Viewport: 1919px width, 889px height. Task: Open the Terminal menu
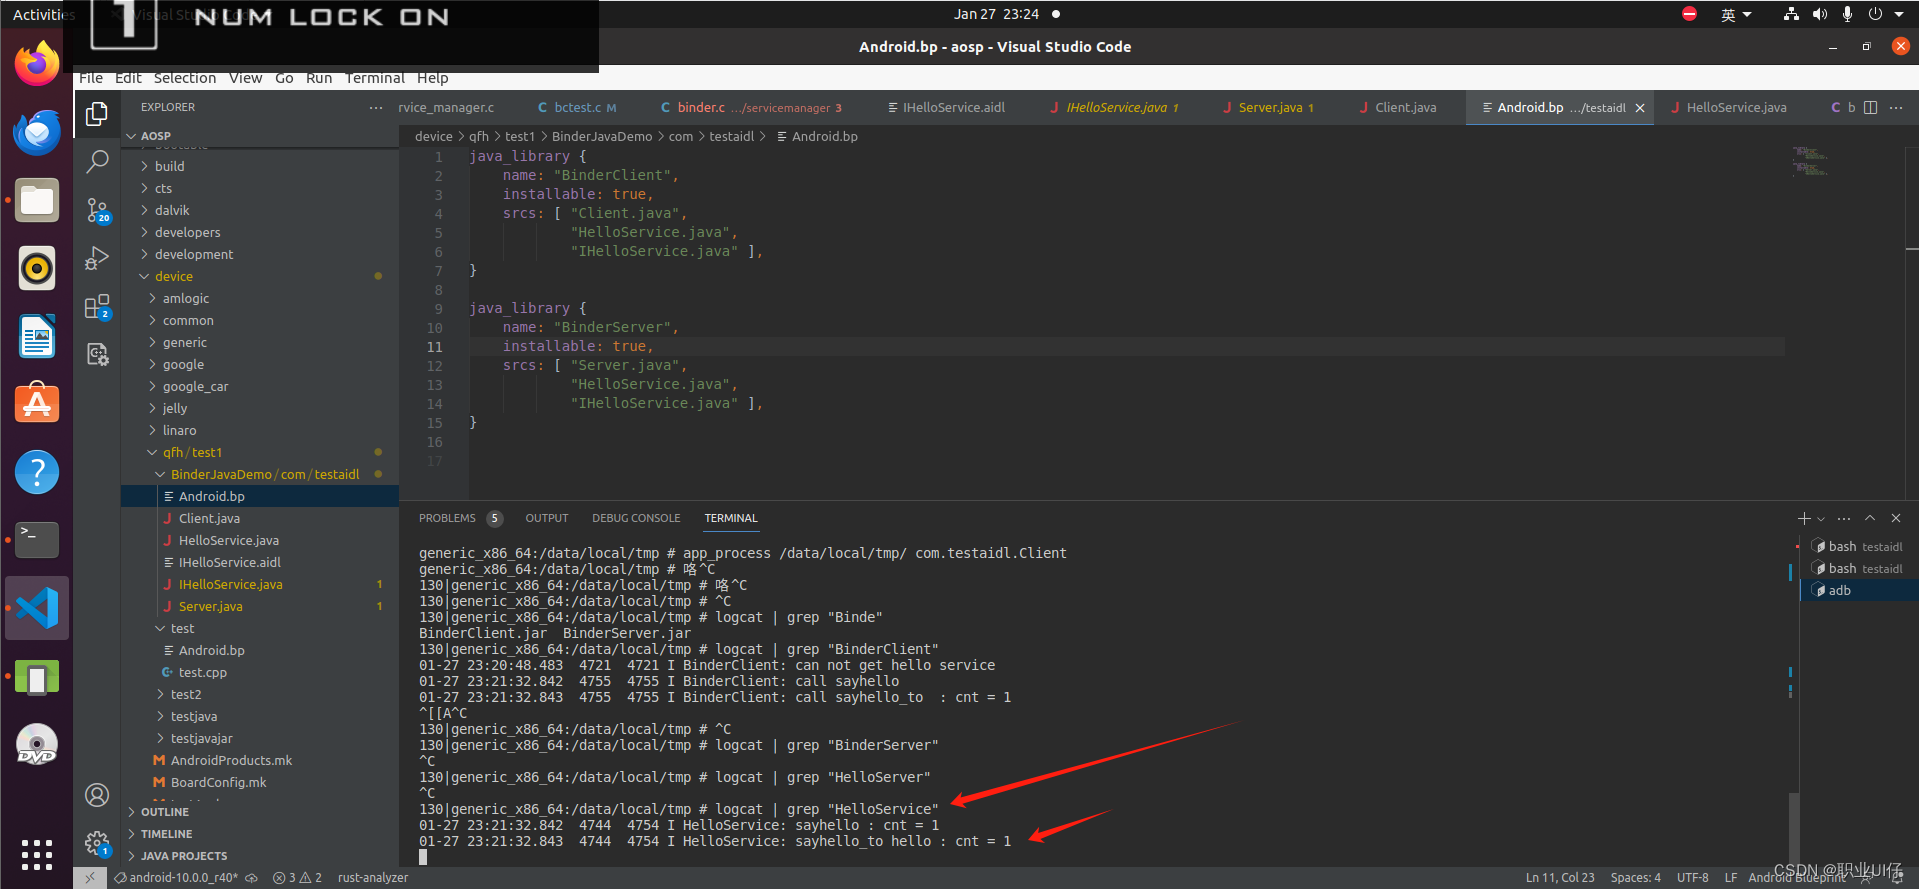[x=374, y=78]
